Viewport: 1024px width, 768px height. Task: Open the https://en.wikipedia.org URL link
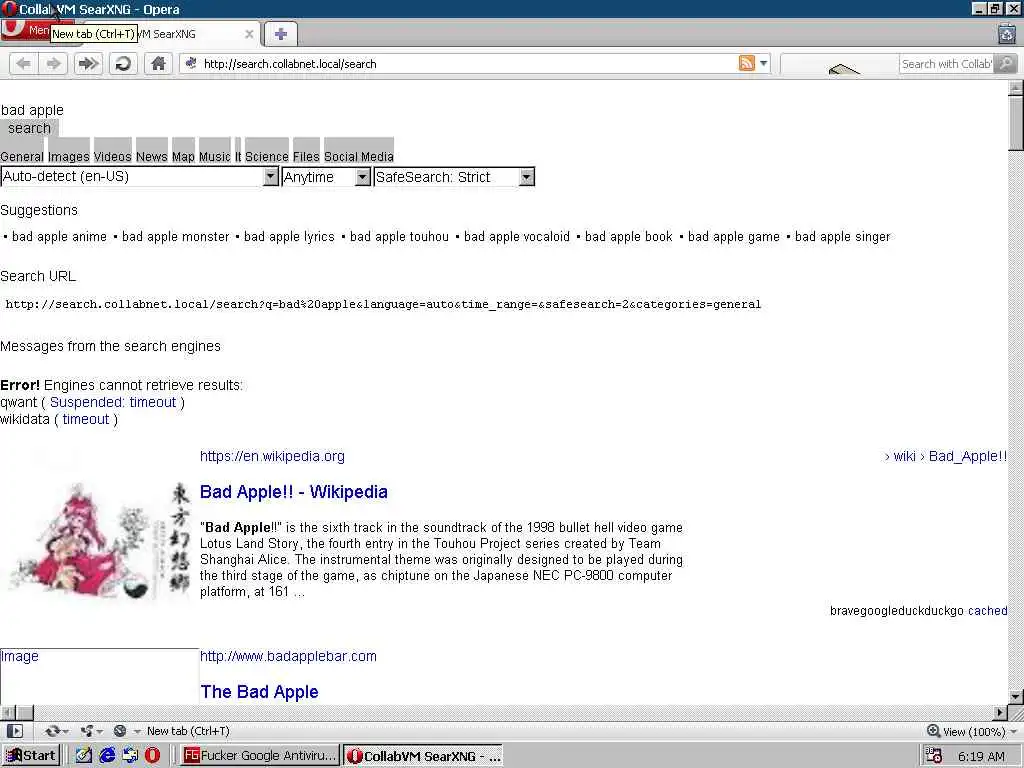tap(272, 456)
